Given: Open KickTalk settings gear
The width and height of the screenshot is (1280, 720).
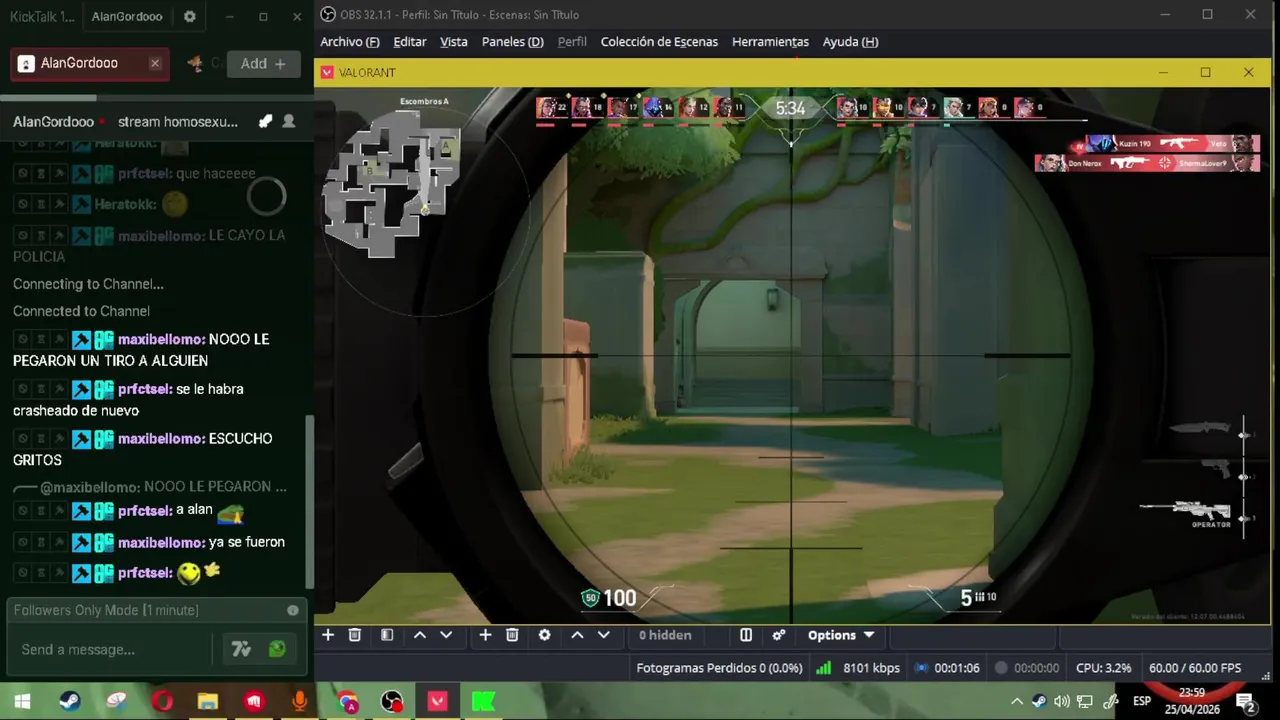Looking at the screenshot, I should [190, 17].
